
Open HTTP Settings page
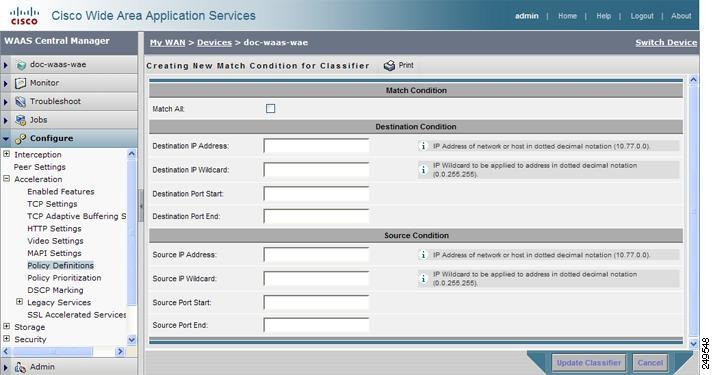54,228
